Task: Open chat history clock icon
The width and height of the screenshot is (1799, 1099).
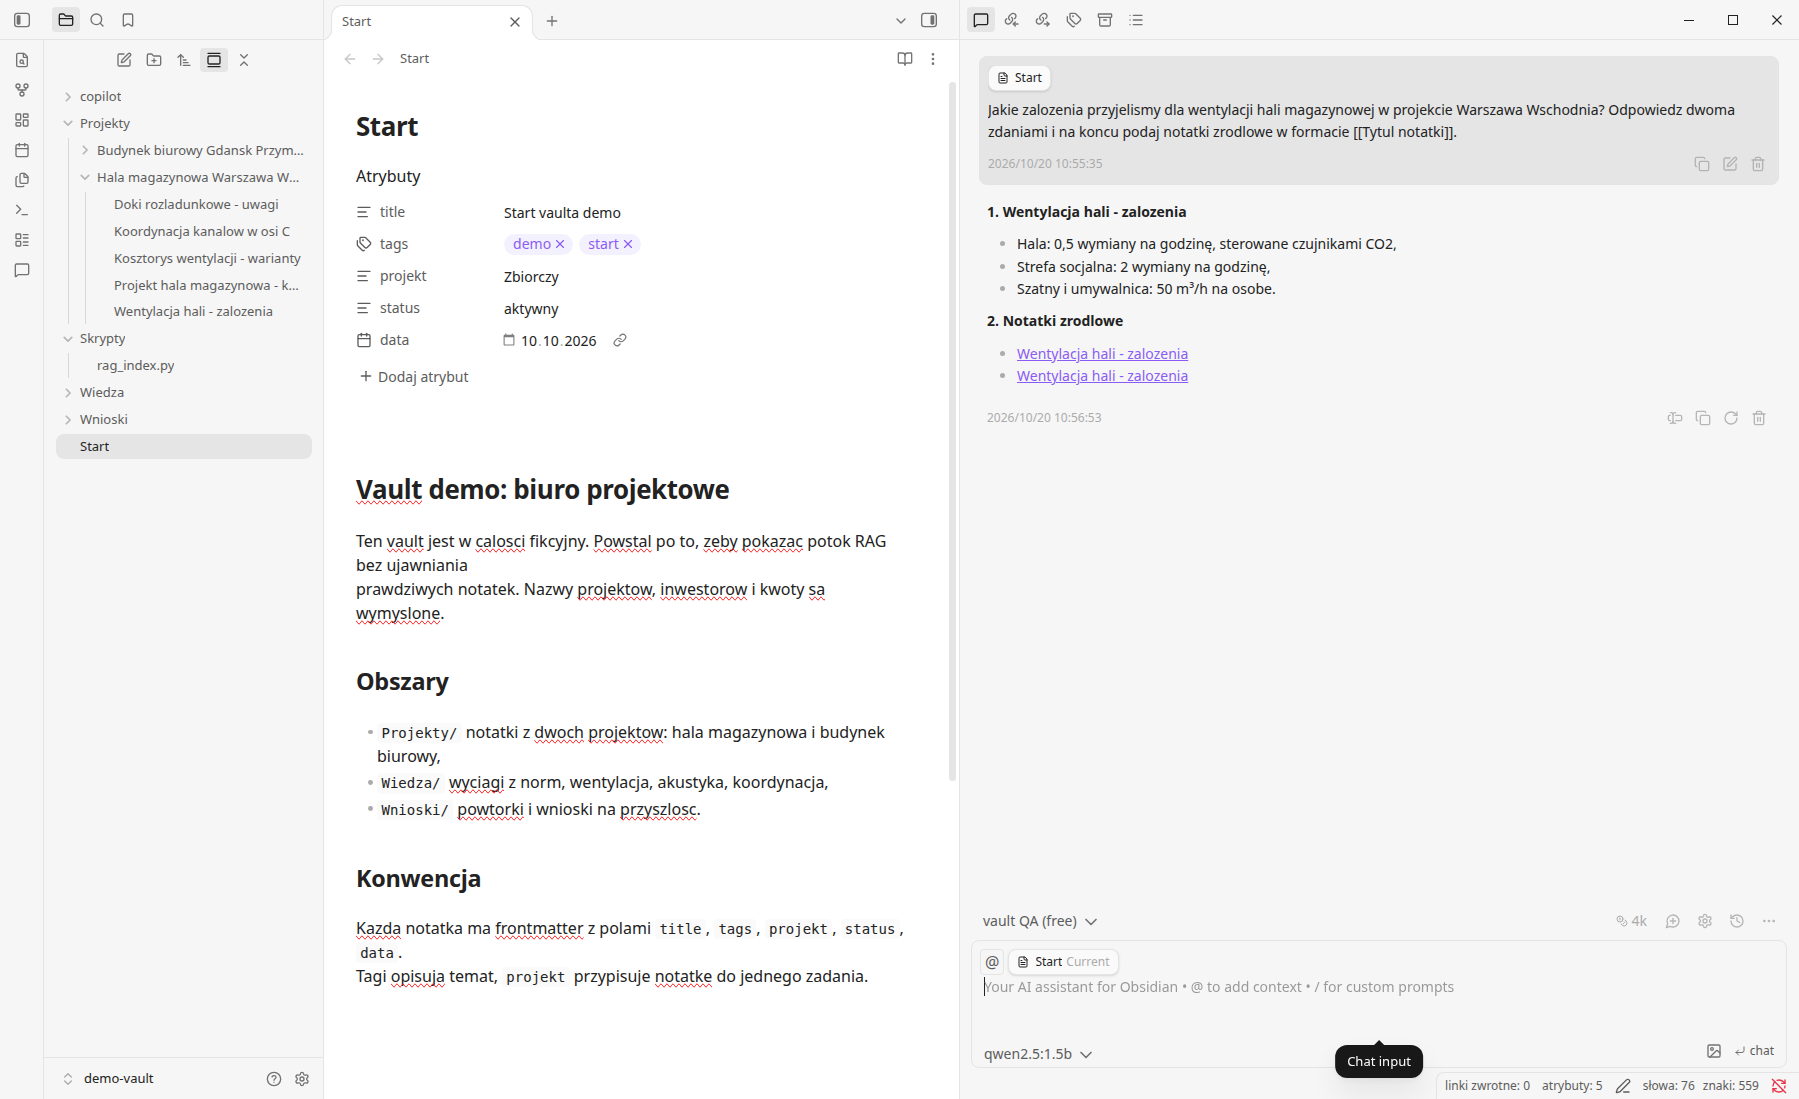Action: pyautogui.click(x=1737, y=921)
